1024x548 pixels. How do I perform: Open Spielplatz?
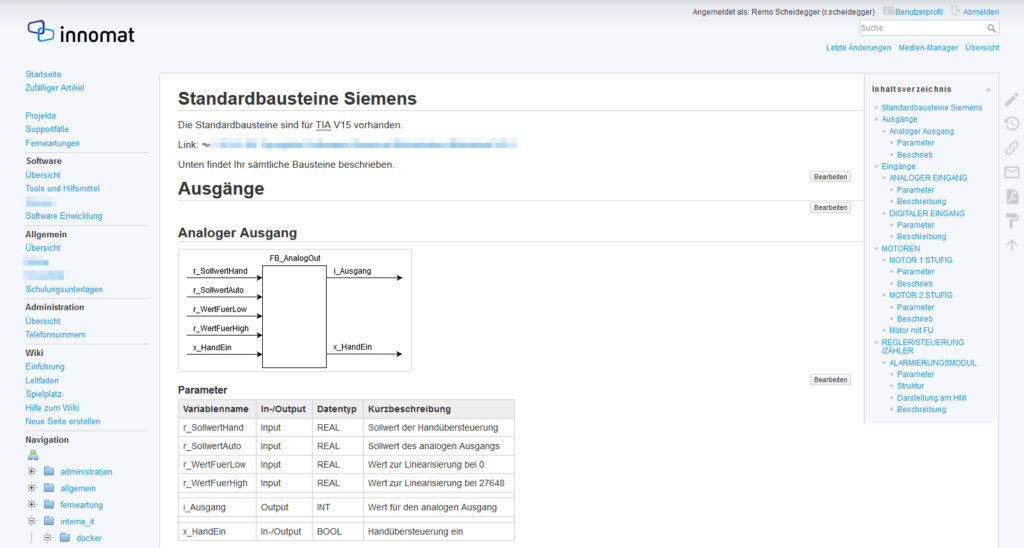pos(44,394)
